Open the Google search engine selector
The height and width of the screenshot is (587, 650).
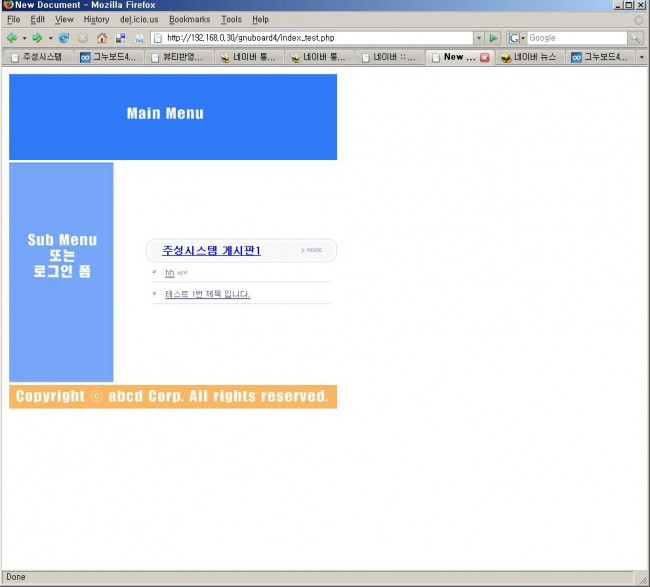click(x=517, y=38)
